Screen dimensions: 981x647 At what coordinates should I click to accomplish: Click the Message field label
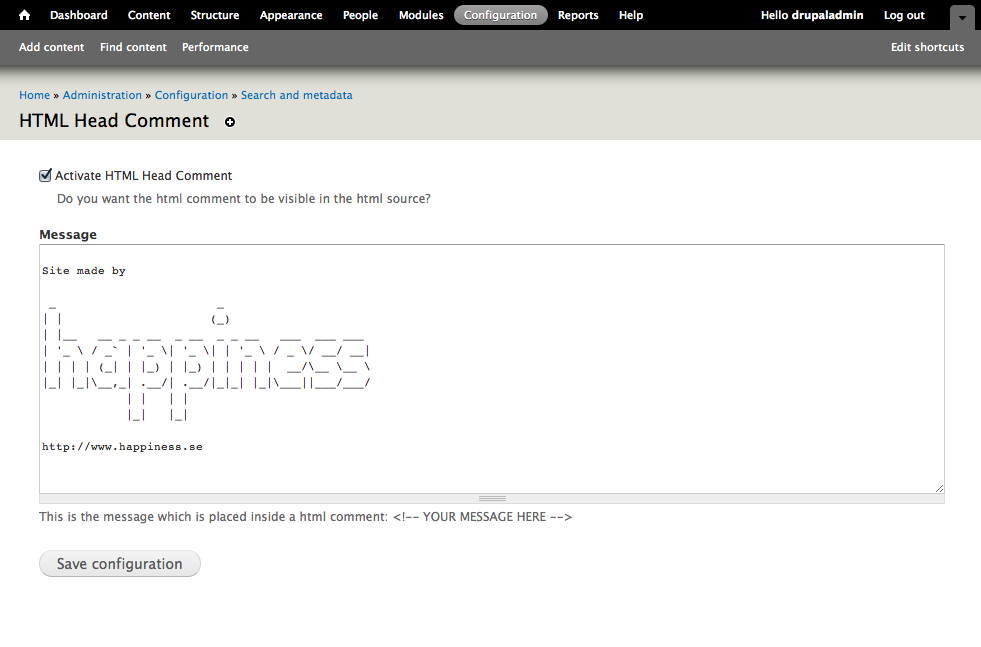click(68, 235)
